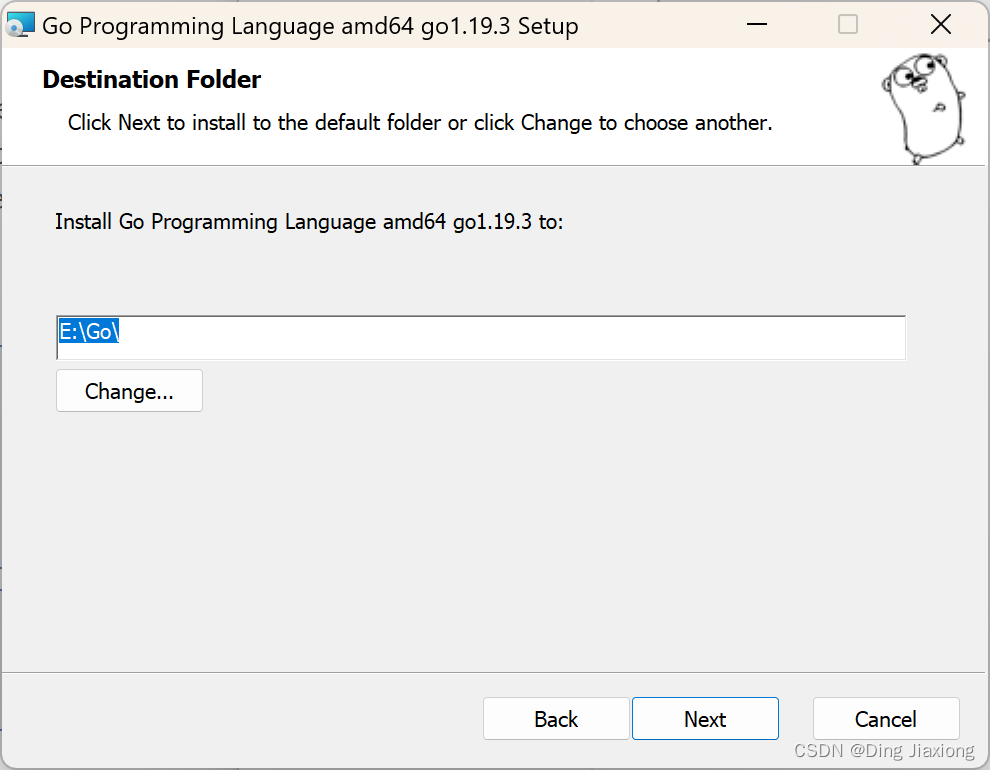990x770 pixels.
Task: Click the Go gopher mascot image
Action: click(924, 109)
